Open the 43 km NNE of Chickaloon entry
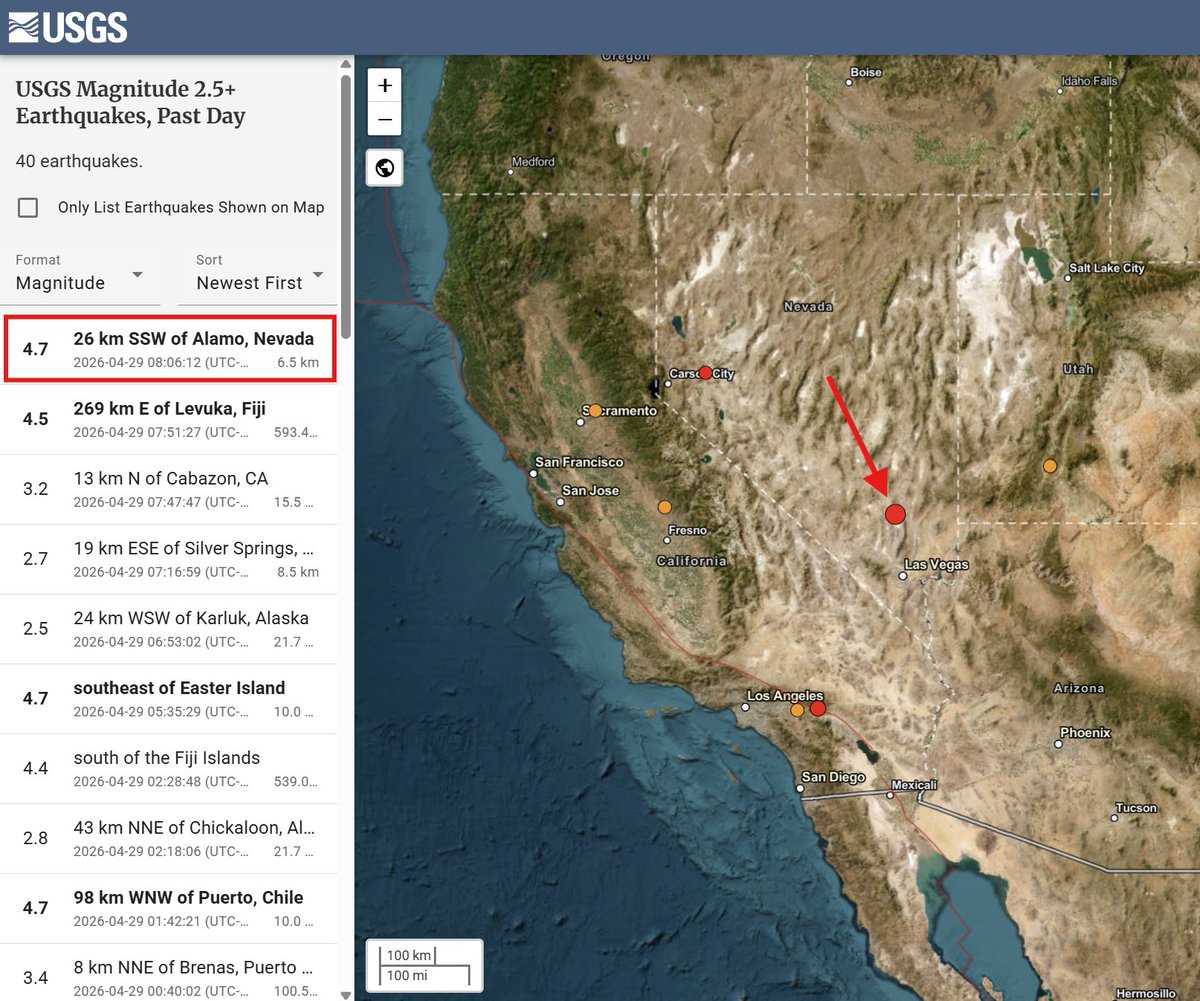Screen dimensions: 1200x1001 [169, 839]
